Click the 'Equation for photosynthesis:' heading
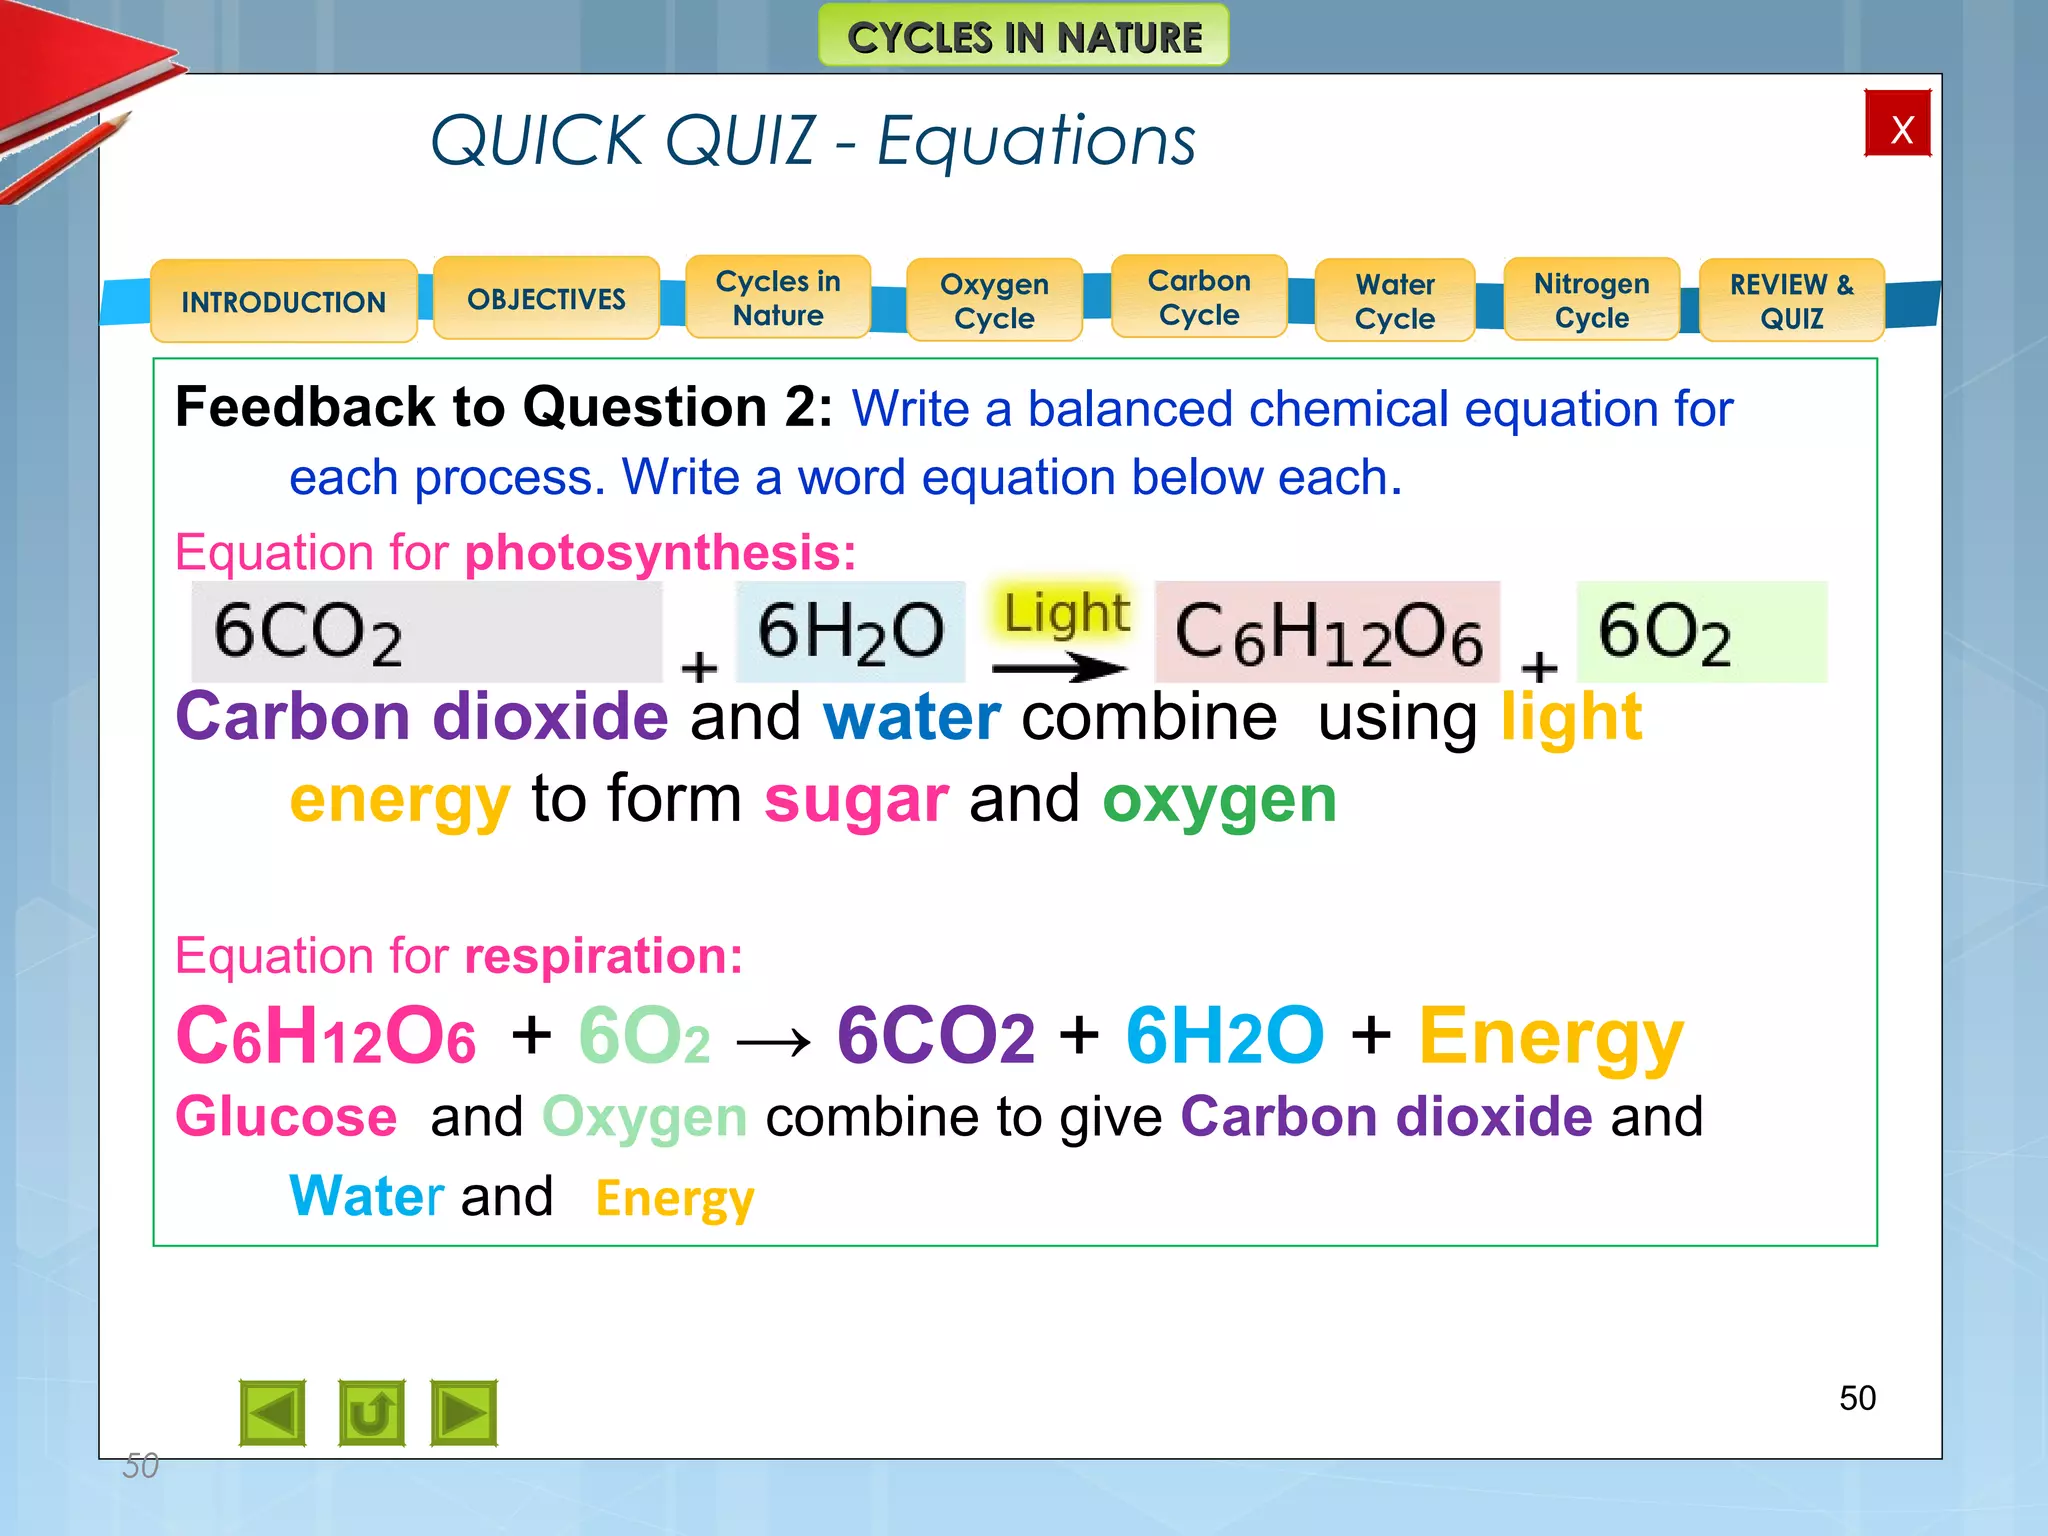The height and width of the screenshot is (1536, 2048). pyautogui.click(x=516, y=552)
